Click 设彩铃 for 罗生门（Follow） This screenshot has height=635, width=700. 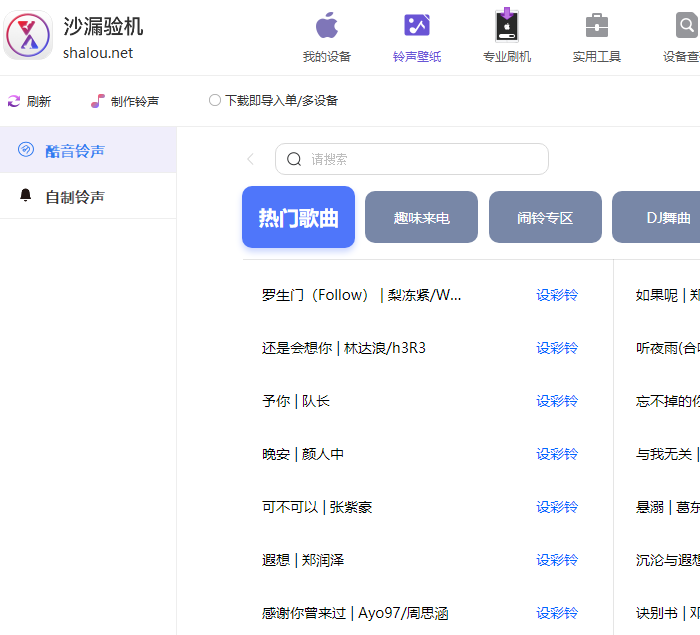[557, 295]
